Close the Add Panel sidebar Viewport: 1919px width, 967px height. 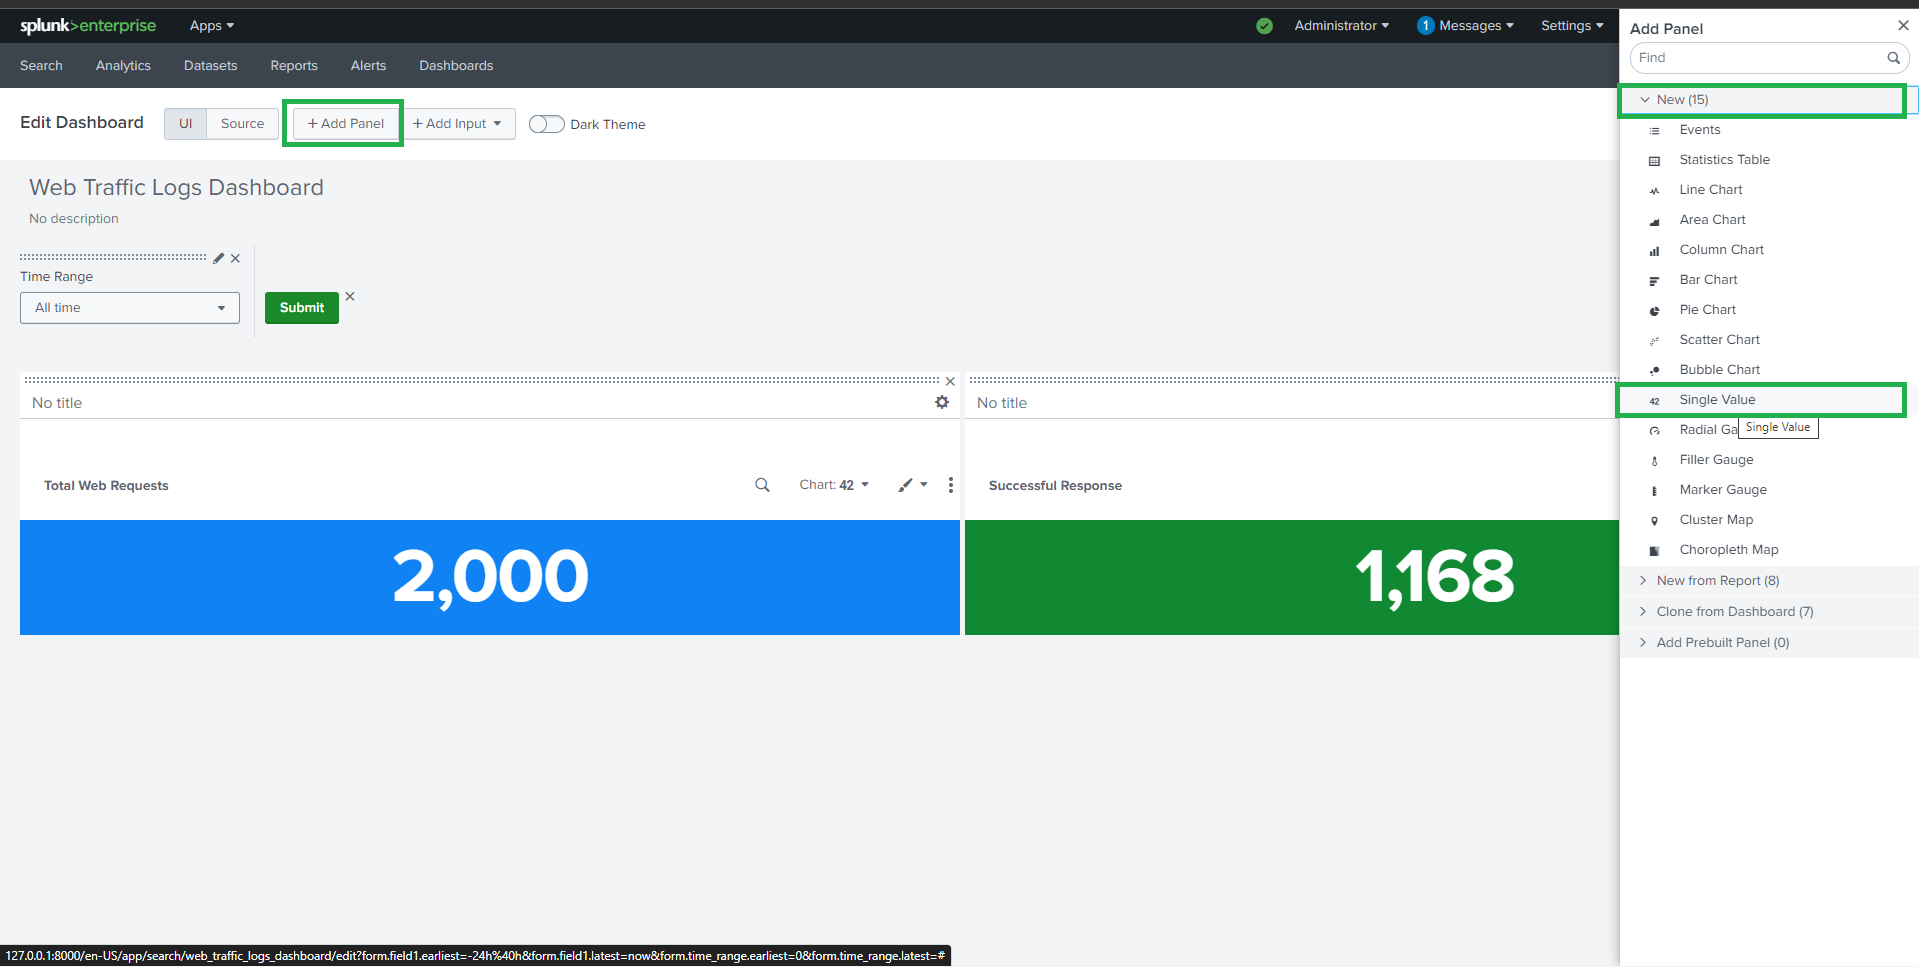[1903, 26]
